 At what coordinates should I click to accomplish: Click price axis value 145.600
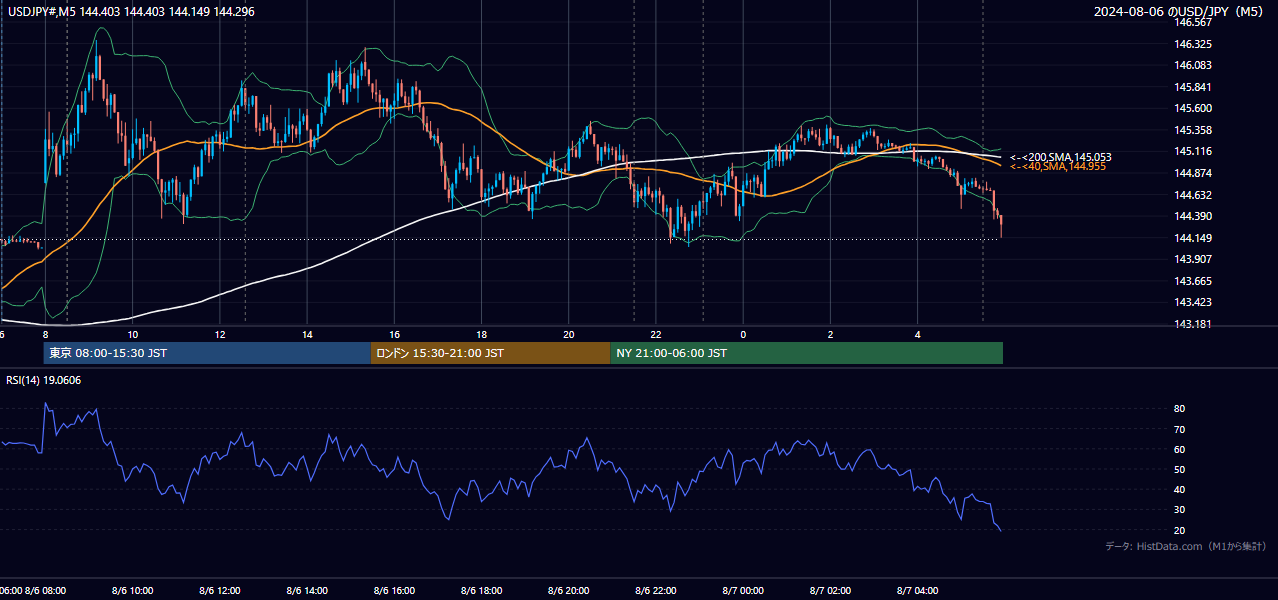point(1192,108)
